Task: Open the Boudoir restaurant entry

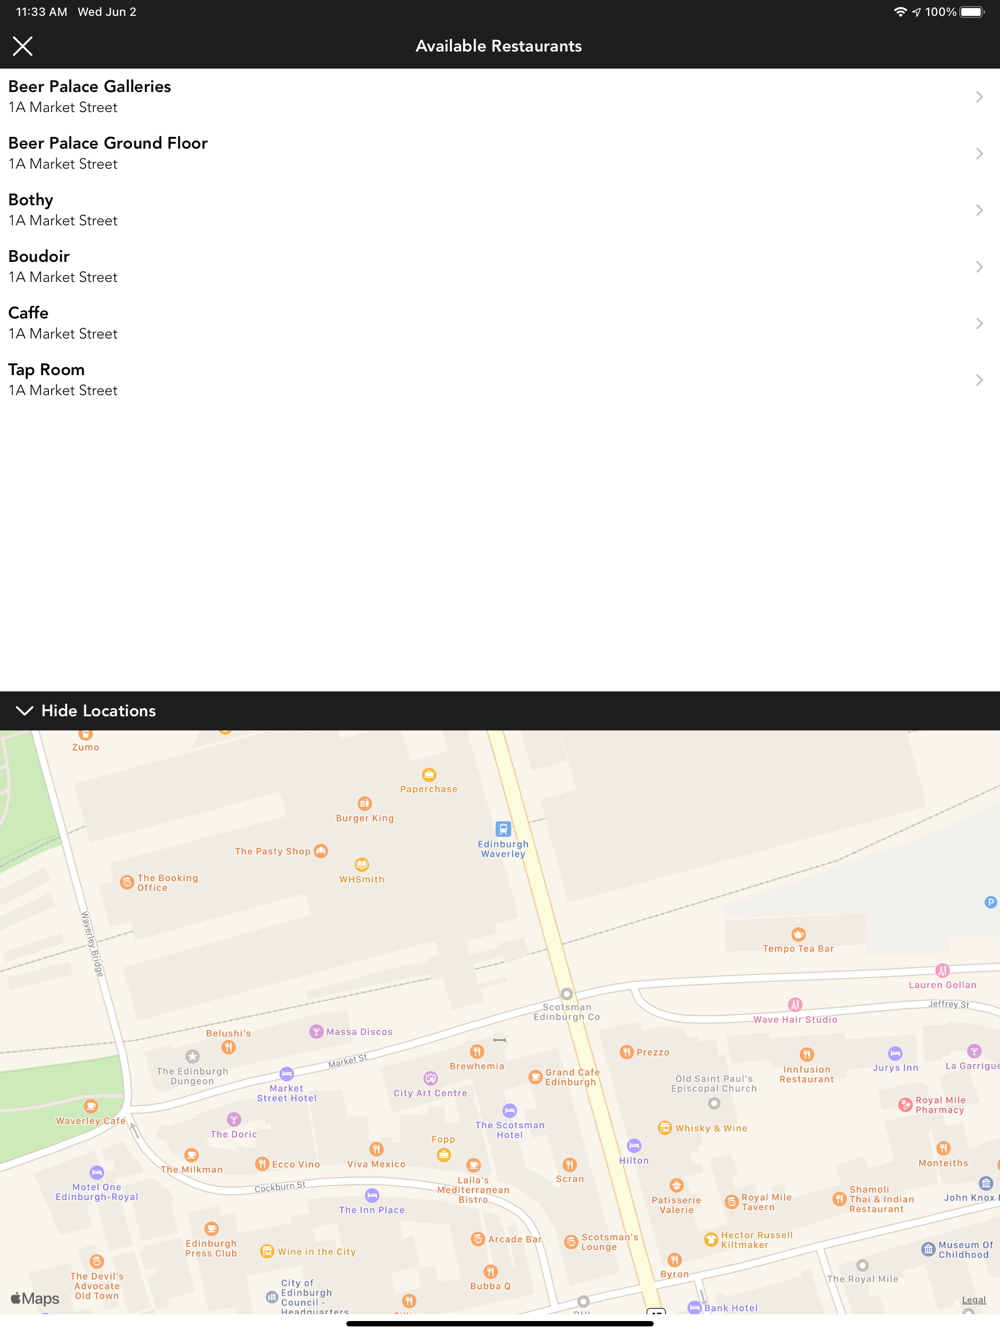Action: pyautogui.click(x=500, y=267)
